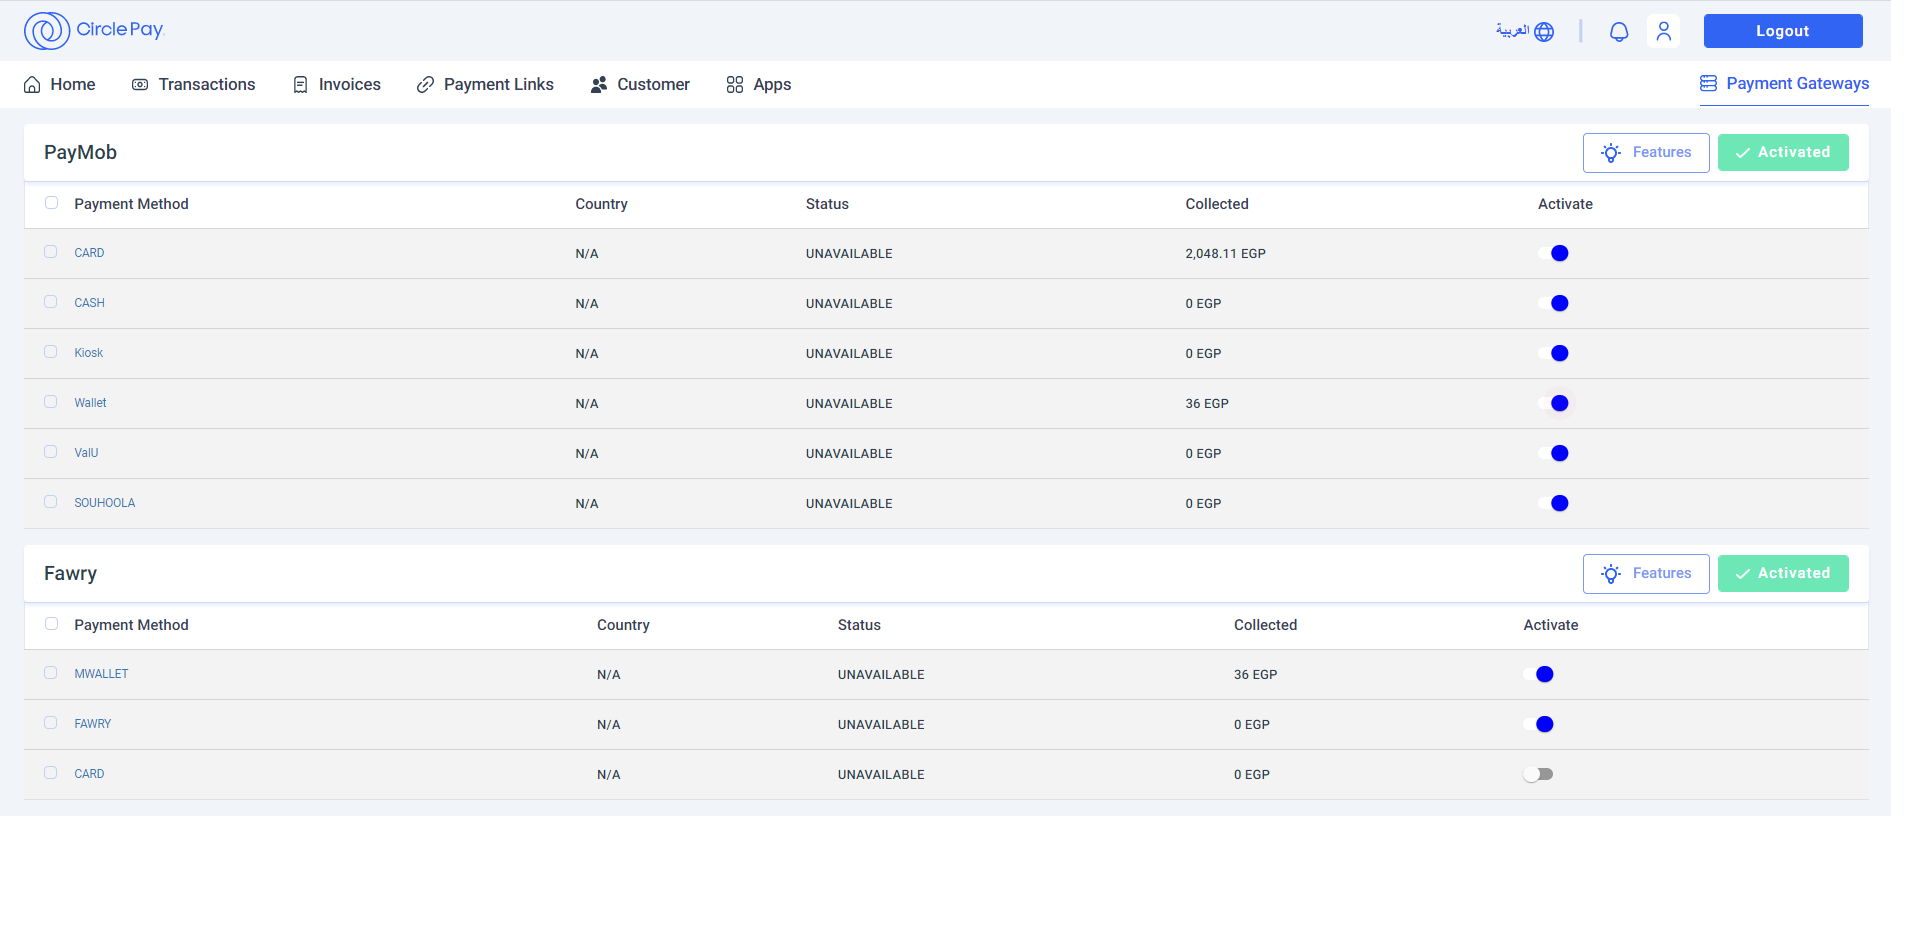Click the Logout button
1920x932 pixels.
(x=1783, y=31)
